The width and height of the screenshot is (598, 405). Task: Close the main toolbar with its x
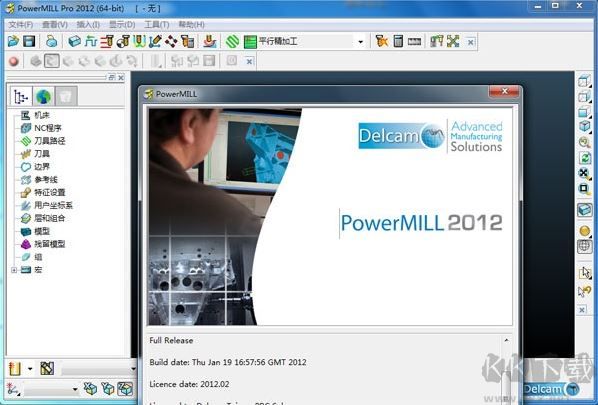(471, 42)
